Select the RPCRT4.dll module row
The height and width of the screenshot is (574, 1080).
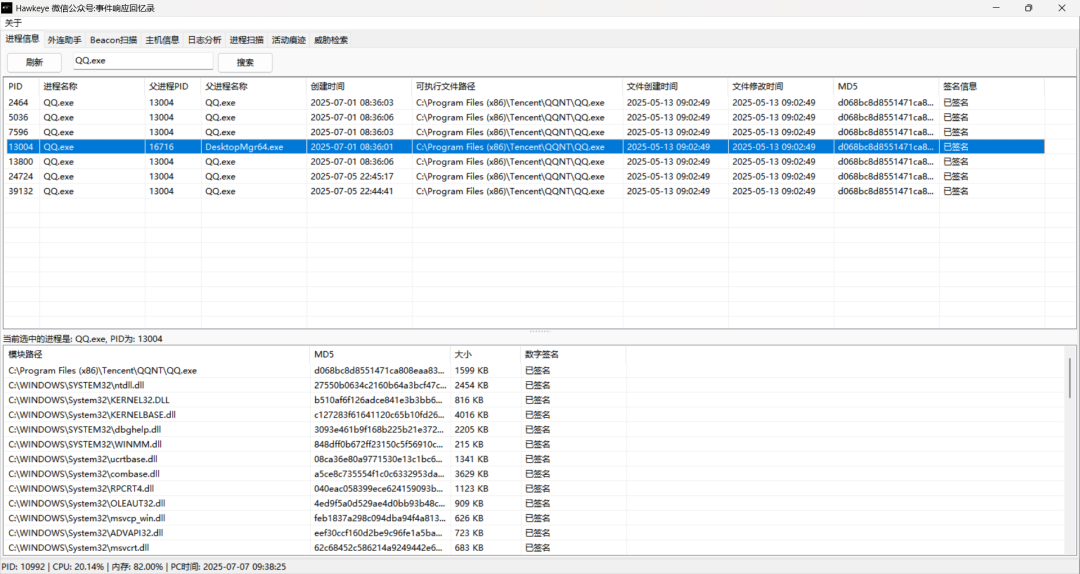[315, 489]
